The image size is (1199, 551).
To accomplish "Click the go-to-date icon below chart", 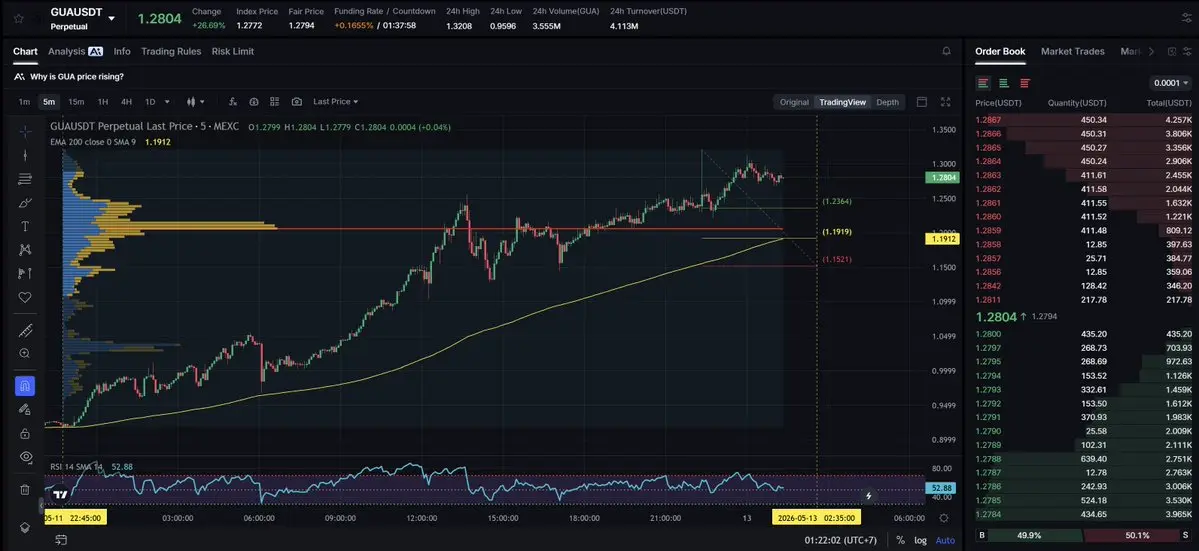I will pos(60,540).
